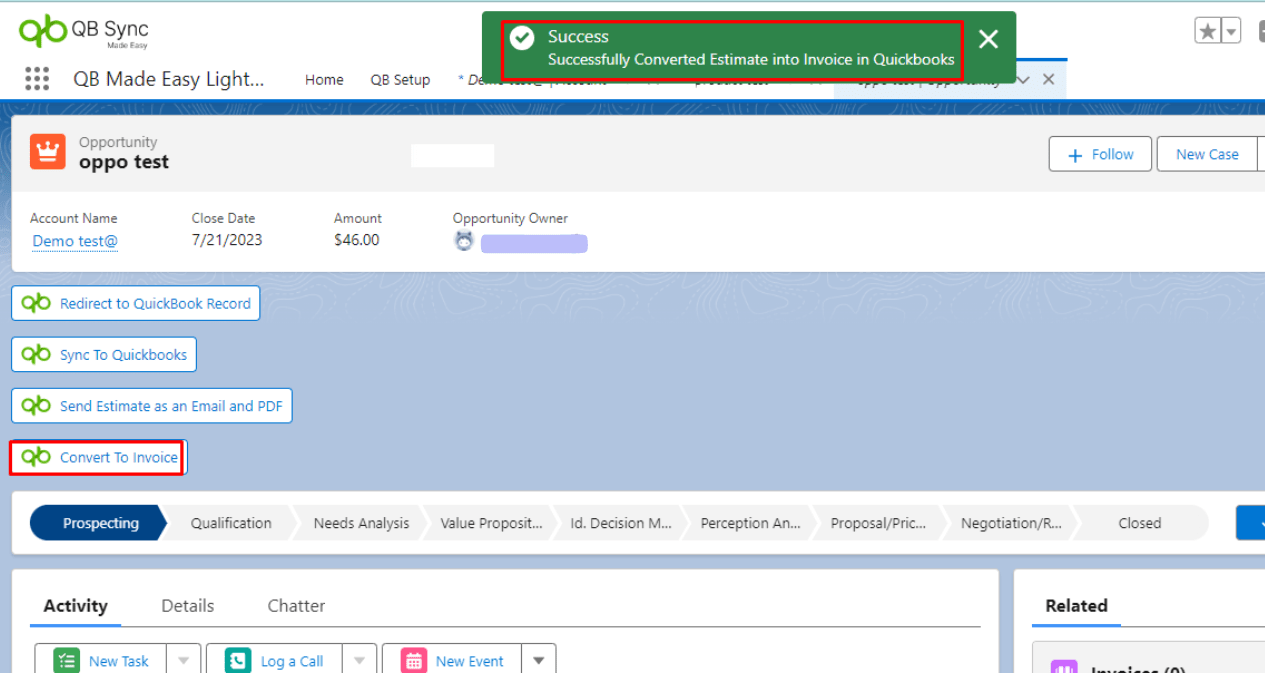This screenshot has width=1265, height=673.
Task: Click the QB Made Easy Lightning app name
Action: (169, 79)
